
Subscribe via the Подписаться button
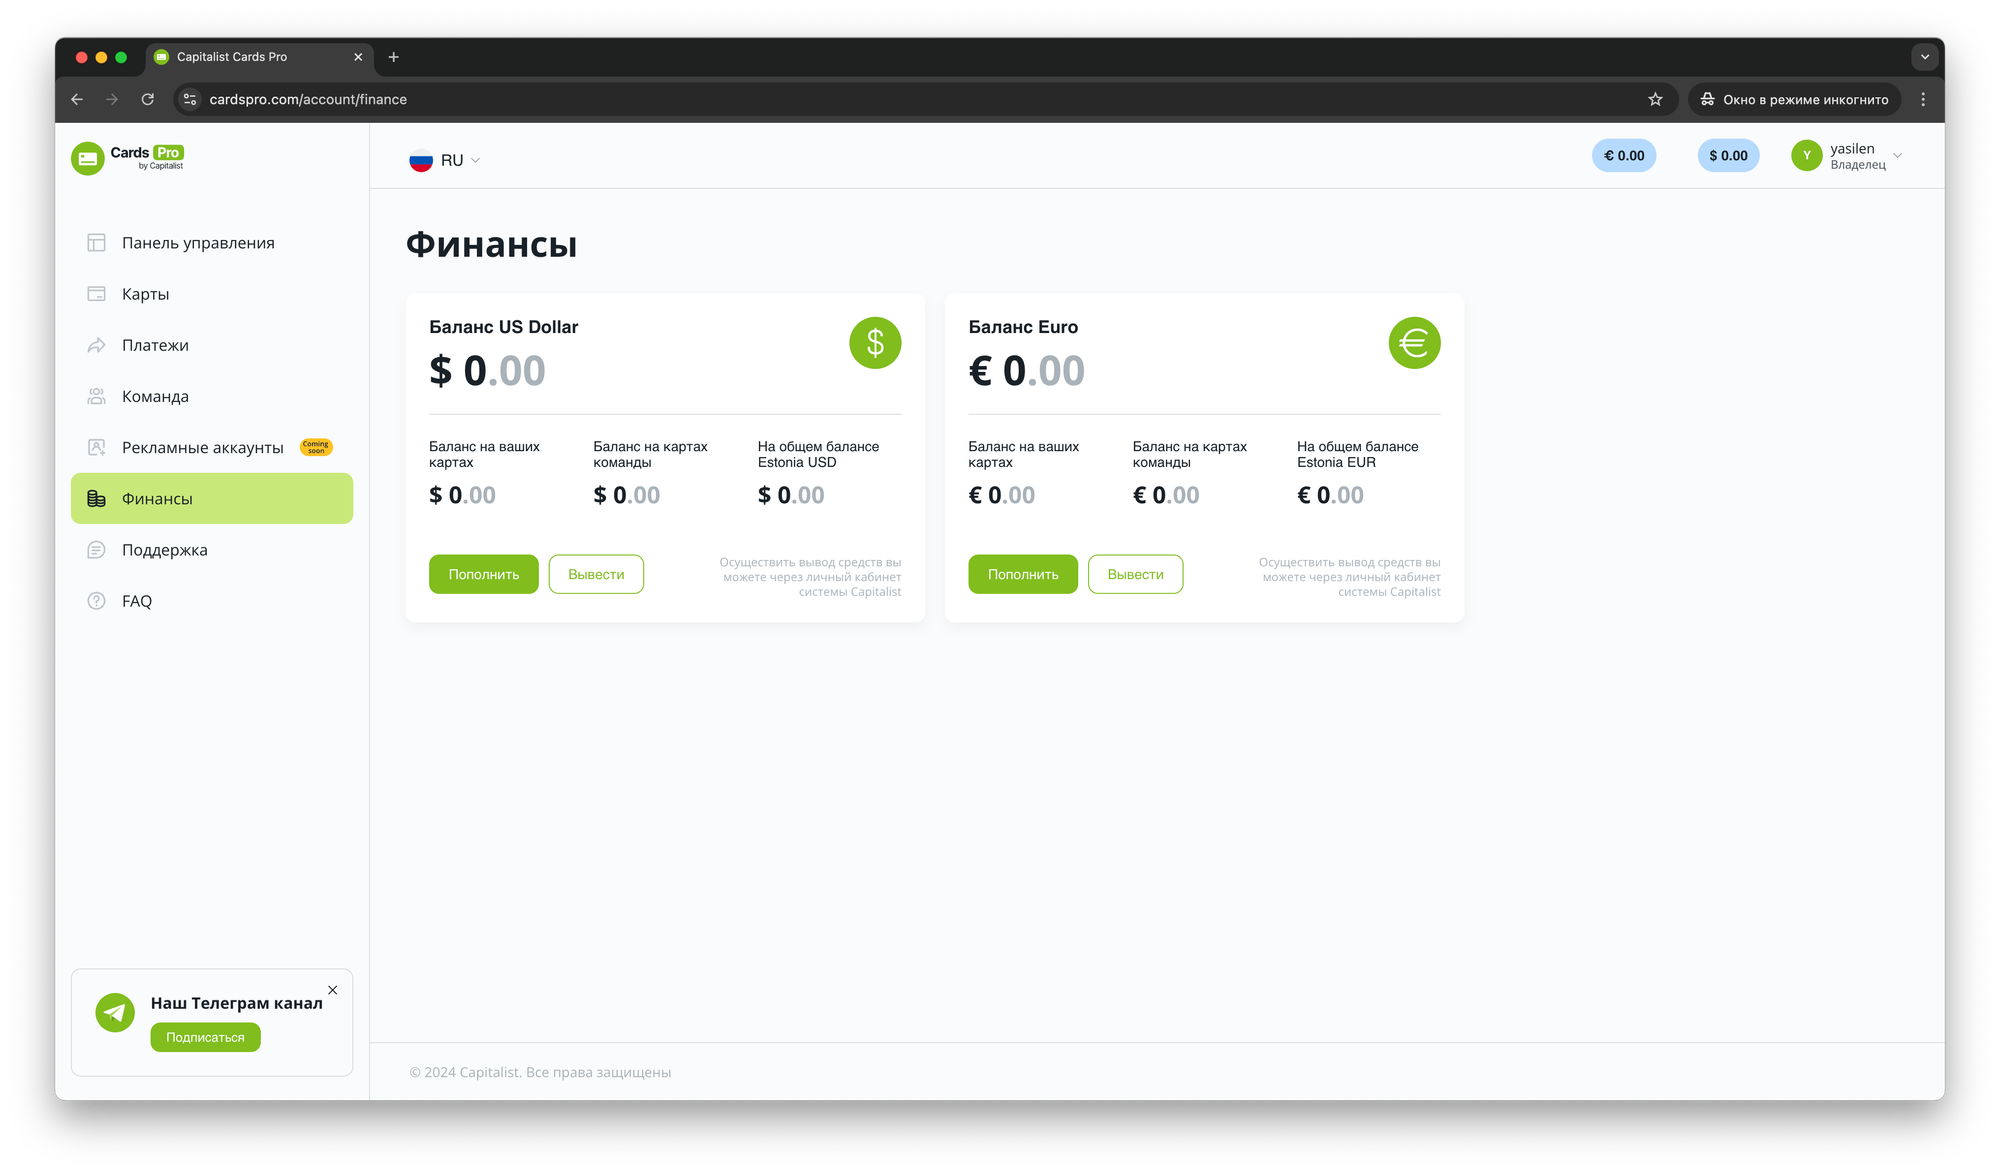point(205,1037)
